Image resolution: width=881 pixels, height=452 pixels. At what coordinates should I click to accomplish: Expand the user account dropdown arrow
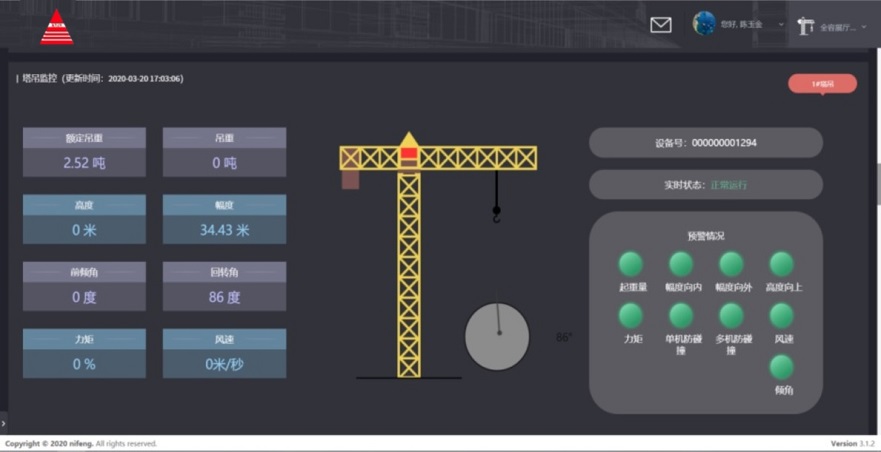click(x=781, y=25)
